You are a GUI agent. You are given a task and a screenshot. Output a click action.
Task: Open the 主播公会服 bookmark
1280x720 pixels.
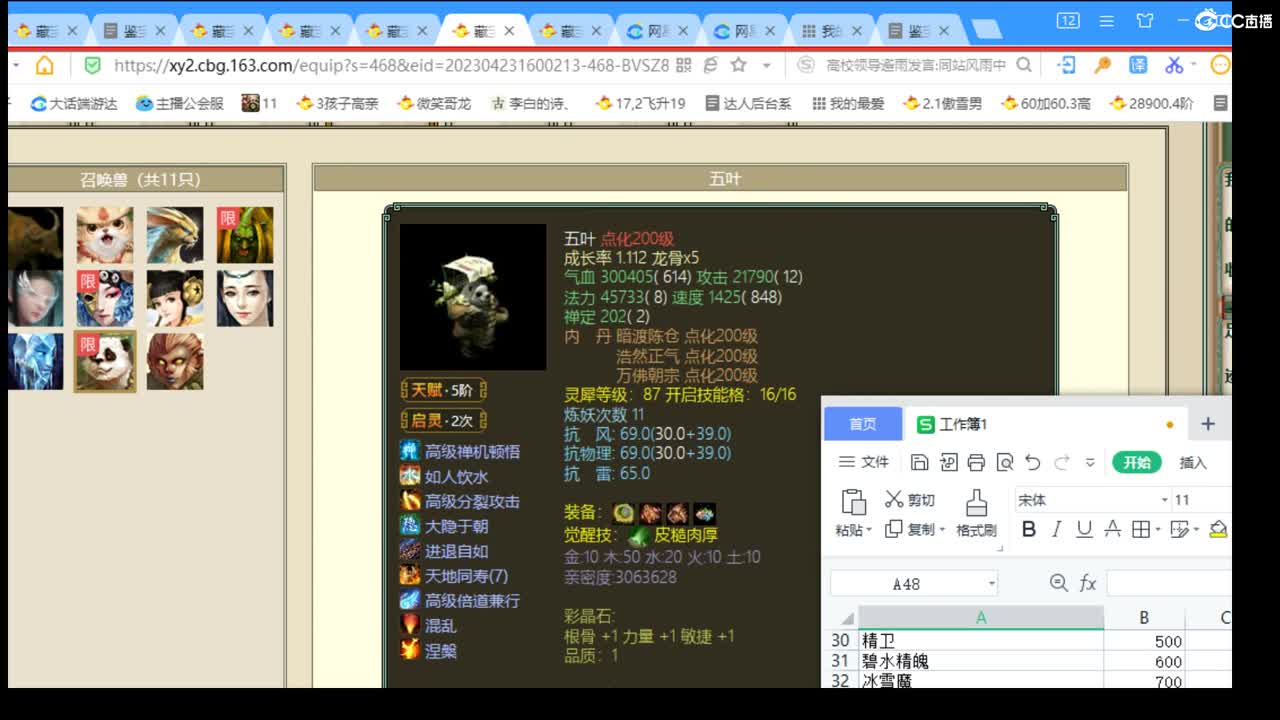coord(180,103)
